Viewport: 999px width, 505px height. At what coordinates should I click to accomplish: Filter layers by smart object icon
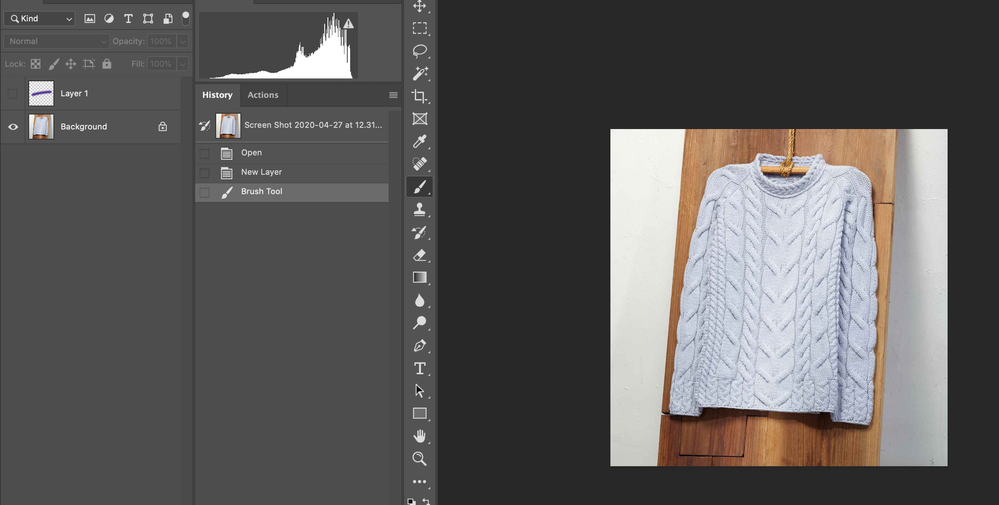168,18
